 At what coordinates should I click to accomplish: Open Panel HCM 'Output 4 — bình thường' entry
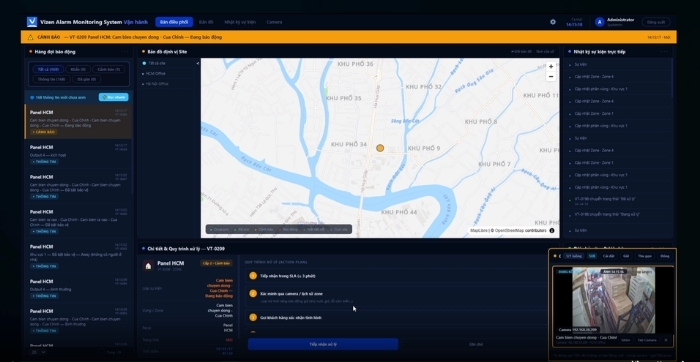tap(78, 288)
